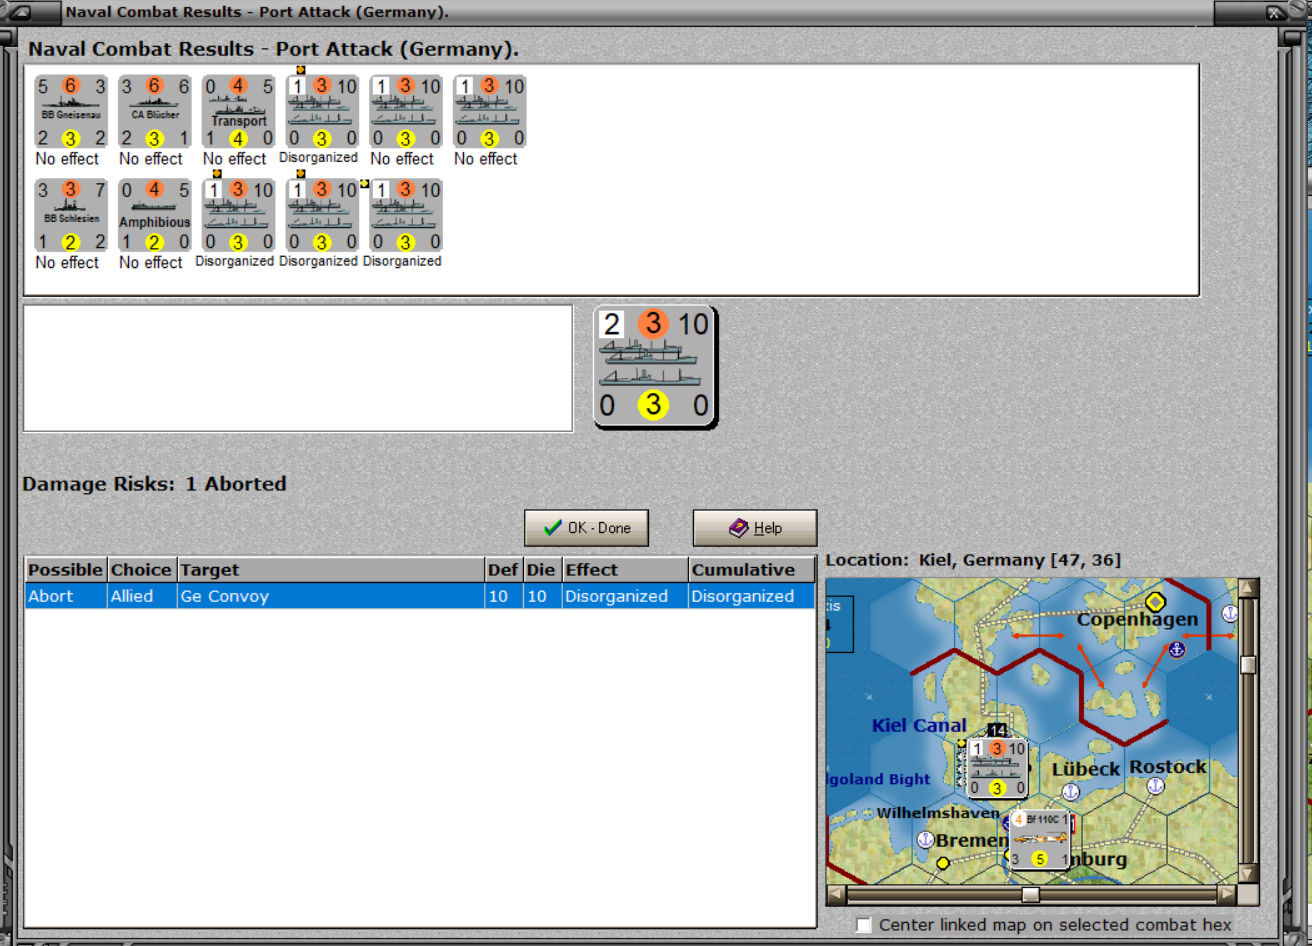Click the map's scroll left arrow
Screen dimensions: 1312x946
click(837, 894)
